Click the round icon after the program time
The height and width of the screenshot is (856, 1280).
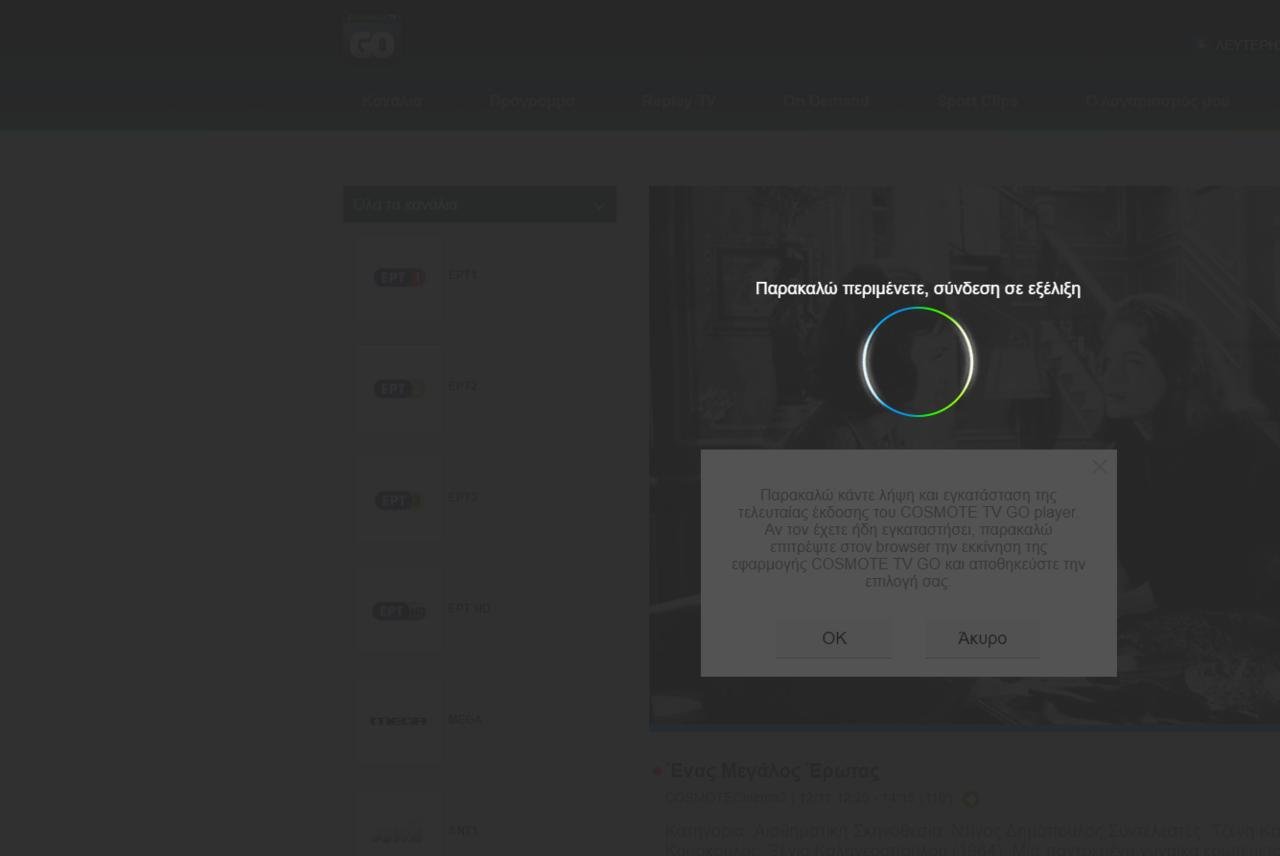pyautogui.click(x=970, y=798)
